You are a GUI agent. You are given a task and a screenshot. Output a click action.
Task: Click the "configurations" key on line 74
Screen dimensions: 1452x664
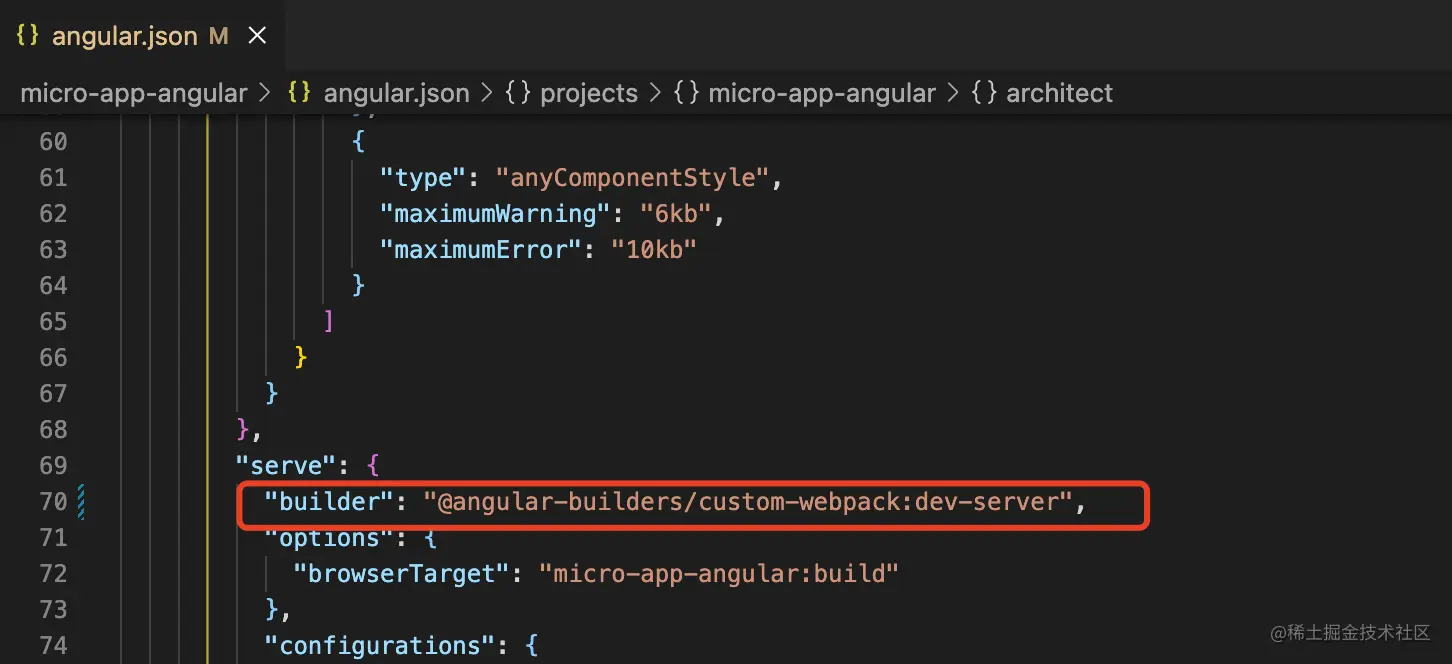(381, 645)
